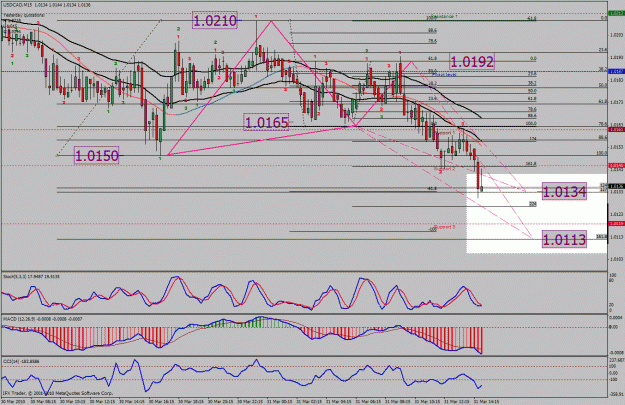
Task: Click the blue pivot price tag on axis
Action: pyautogui.click(x=616, y=71)
